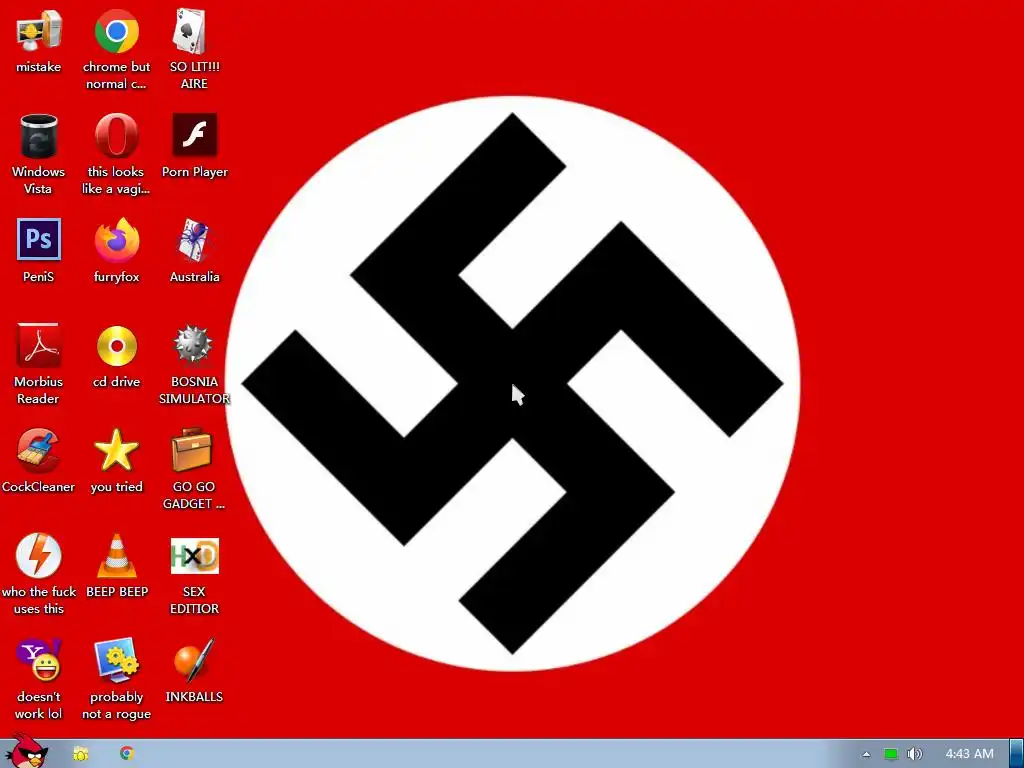Select the 'doesn't work lol' Yahoo Messenger icon
1024x768 pixels.
pos(39,660)
